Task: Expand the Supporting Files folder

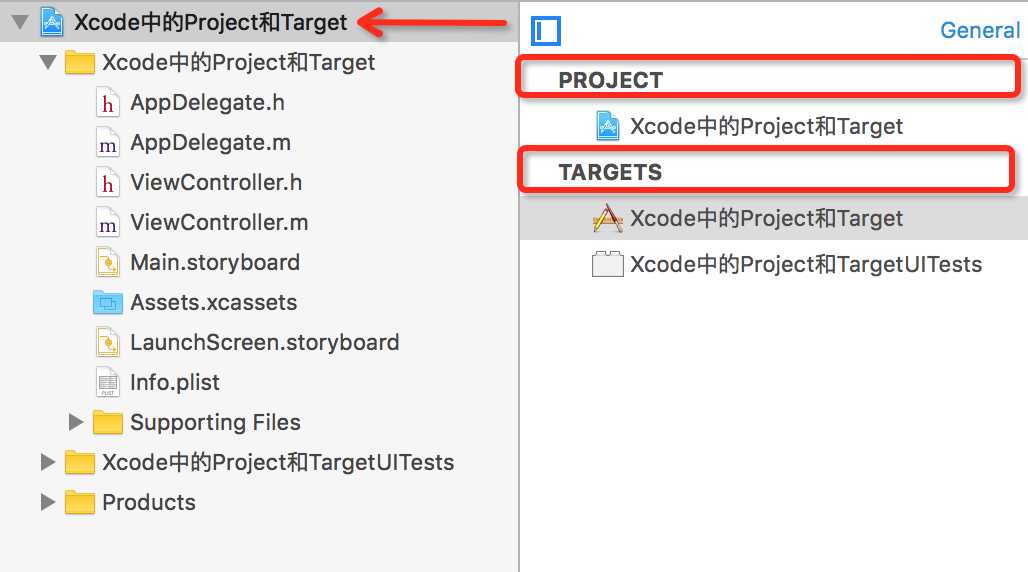Action: tap(76, 422)
